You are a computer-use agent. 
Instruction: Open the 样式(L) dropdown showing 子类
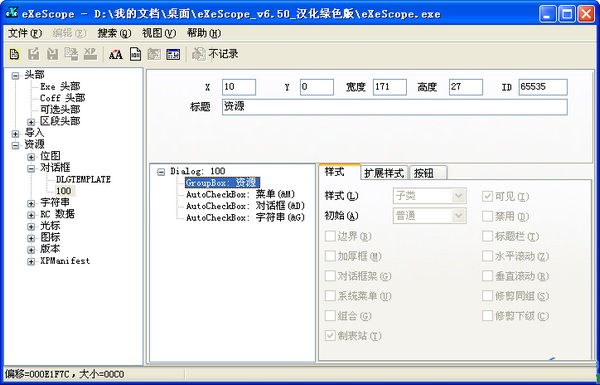point(429,196)
